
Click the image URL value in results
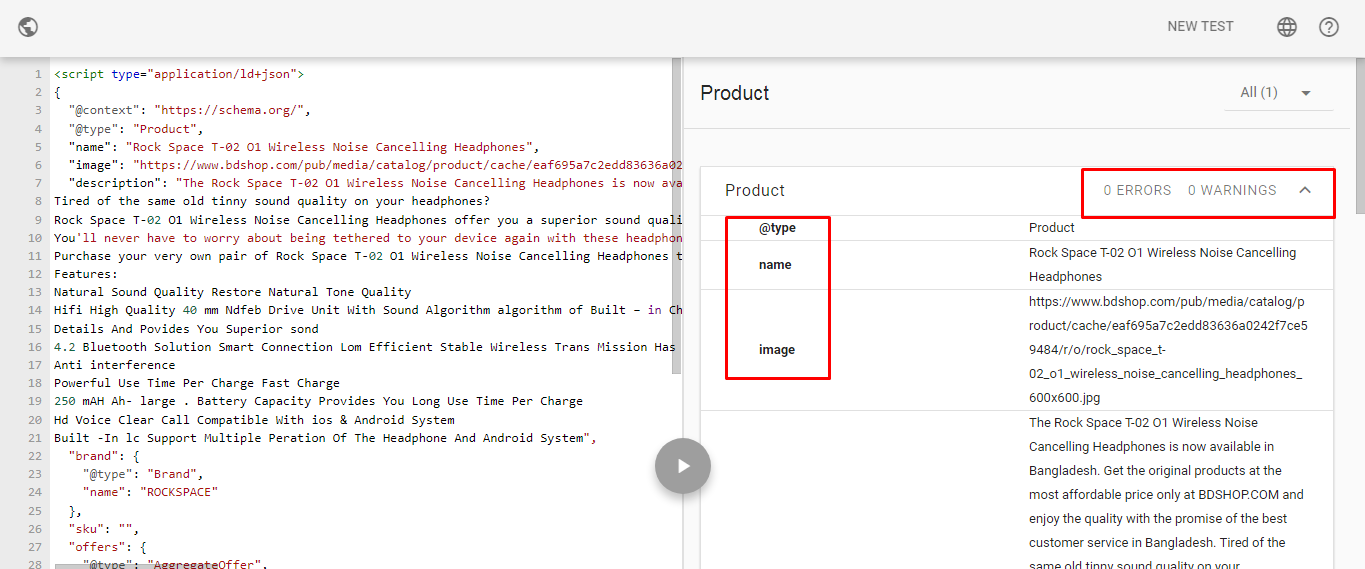1167,350
